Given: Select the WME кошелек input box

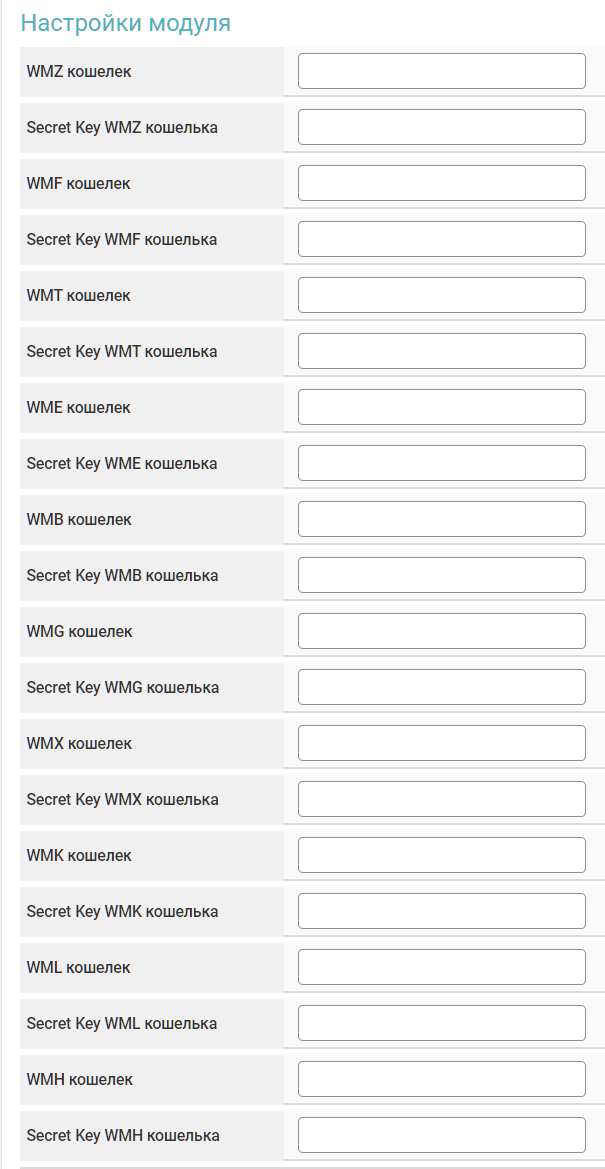Looking at the screenshot, I should [x=441, y=407].
